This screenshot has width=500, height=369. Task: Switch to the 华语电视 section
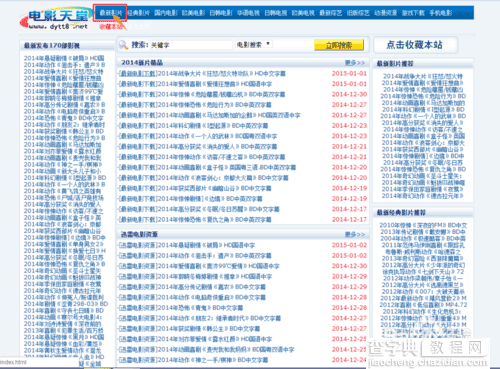[x=248, y=13]
